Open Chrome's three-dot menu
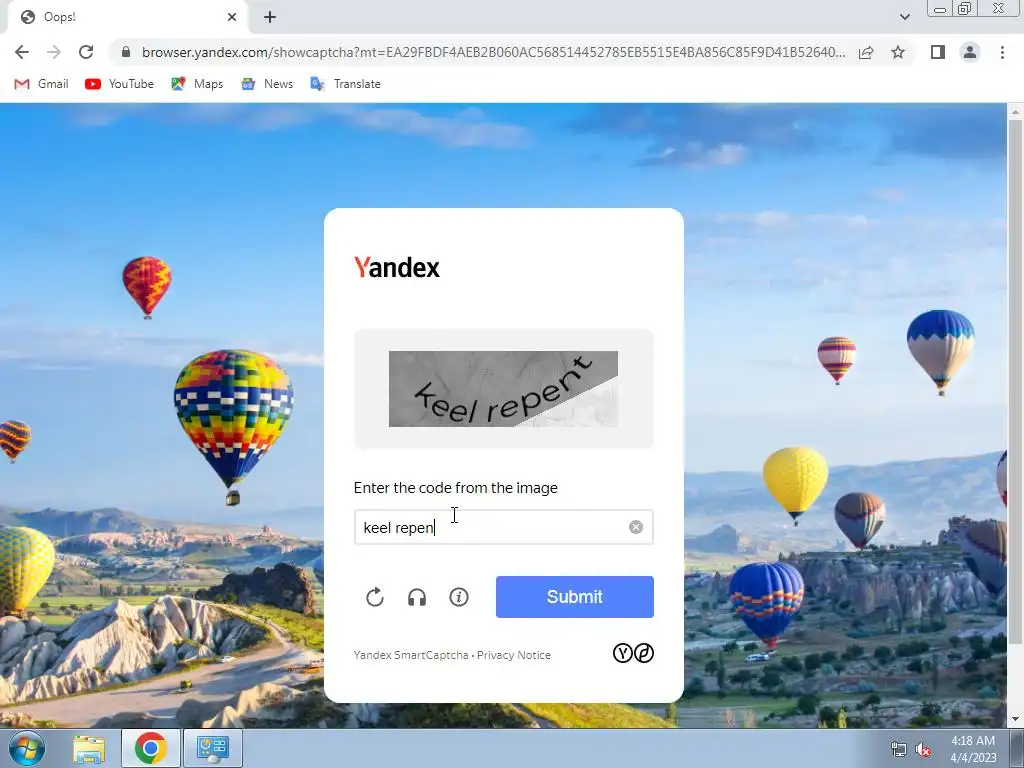Screen dimensions: 1024x768 (x=1002, y=52)
